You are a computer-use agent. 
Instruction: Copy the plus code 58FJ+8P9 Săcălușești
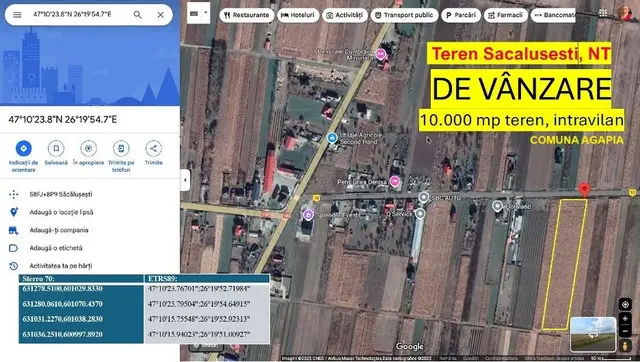tap(60, 194)
